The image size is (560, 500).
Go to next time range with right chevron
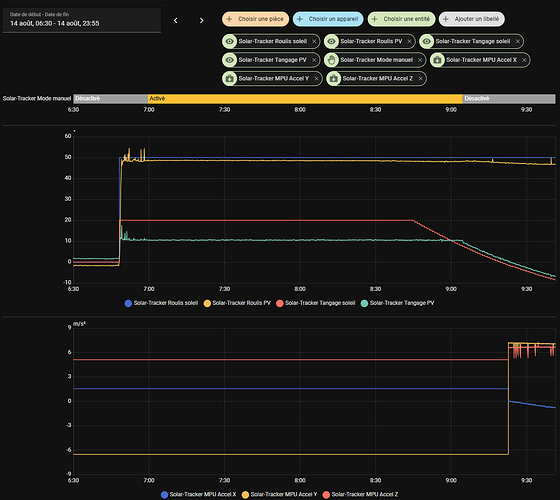point(201,20)
